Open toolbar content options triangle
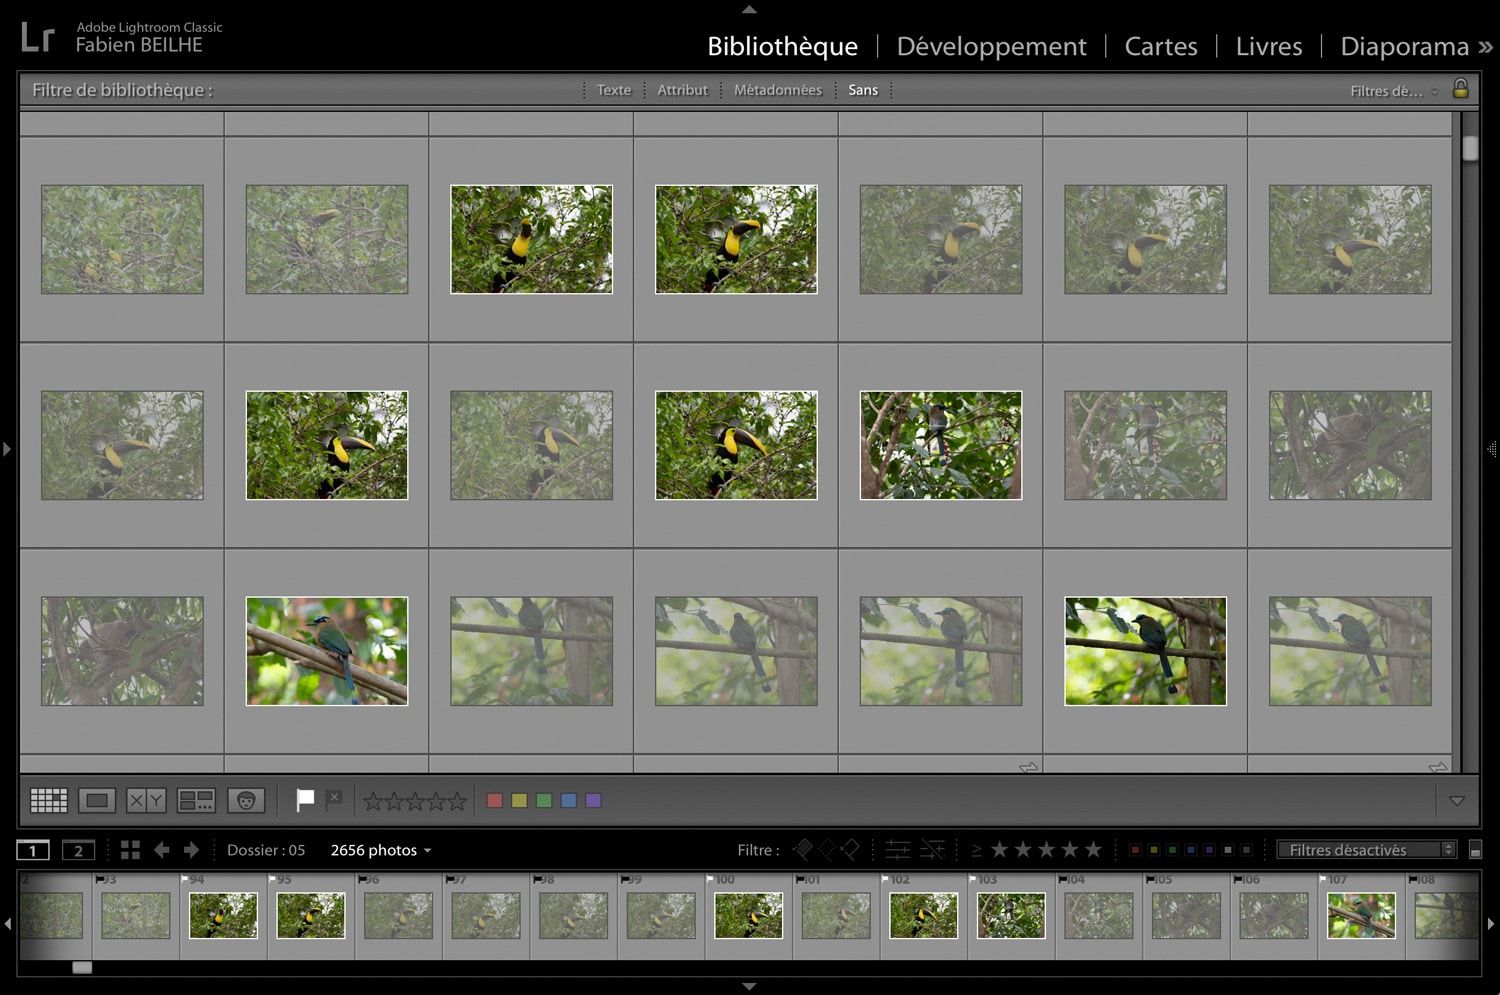Image resolution: width=1500 pixels, height=995 pixels. pos(1457,801)
